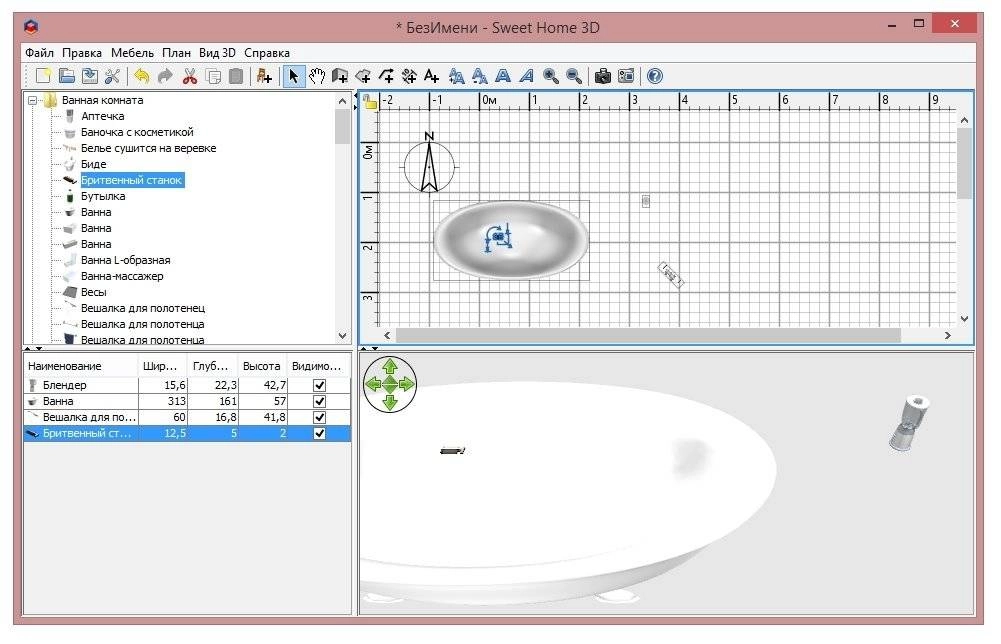The image size is (1001, 644).
Task: Select Аптечка in the catalog tree
Action: click(x=102, y=116)
